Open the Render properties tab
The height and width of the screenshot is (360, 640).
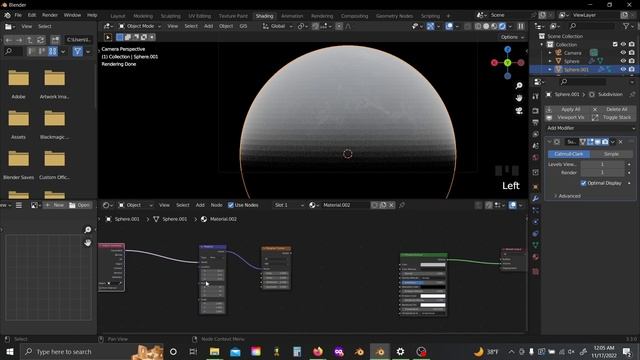[536, 111]
